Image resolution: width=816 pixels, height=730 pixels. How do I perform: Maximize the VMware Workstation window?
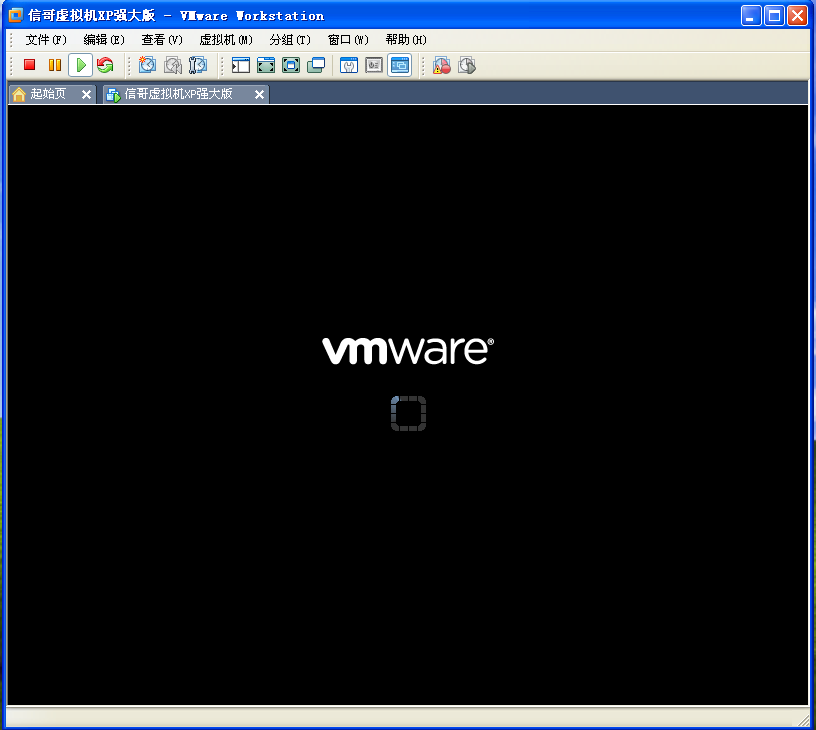click(x=774, y=16)
